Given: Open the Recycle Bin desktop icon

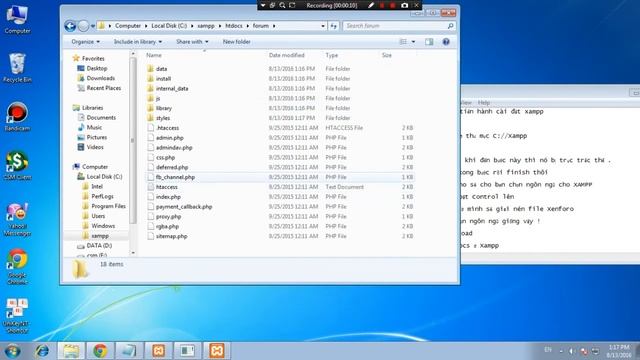Looking at the screenshot, I should pyautogui.click(x=17, y=68).
